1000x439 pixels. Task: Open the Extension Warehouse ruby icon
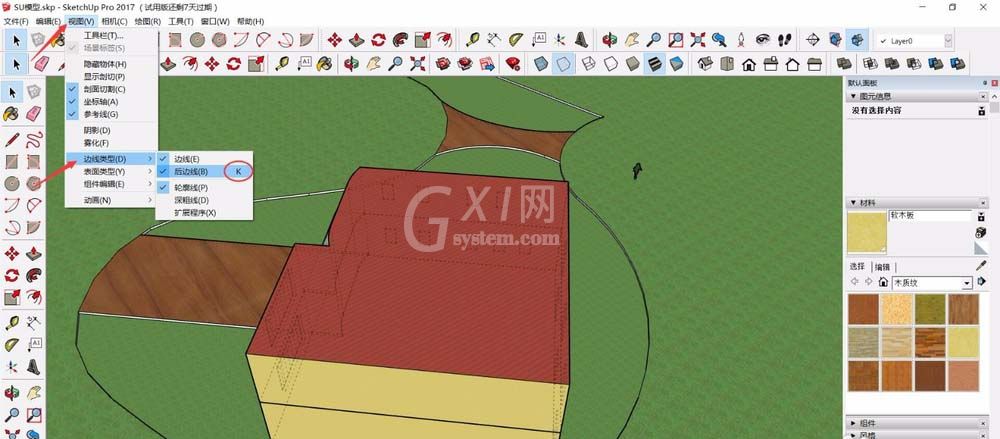pos(513,63)
